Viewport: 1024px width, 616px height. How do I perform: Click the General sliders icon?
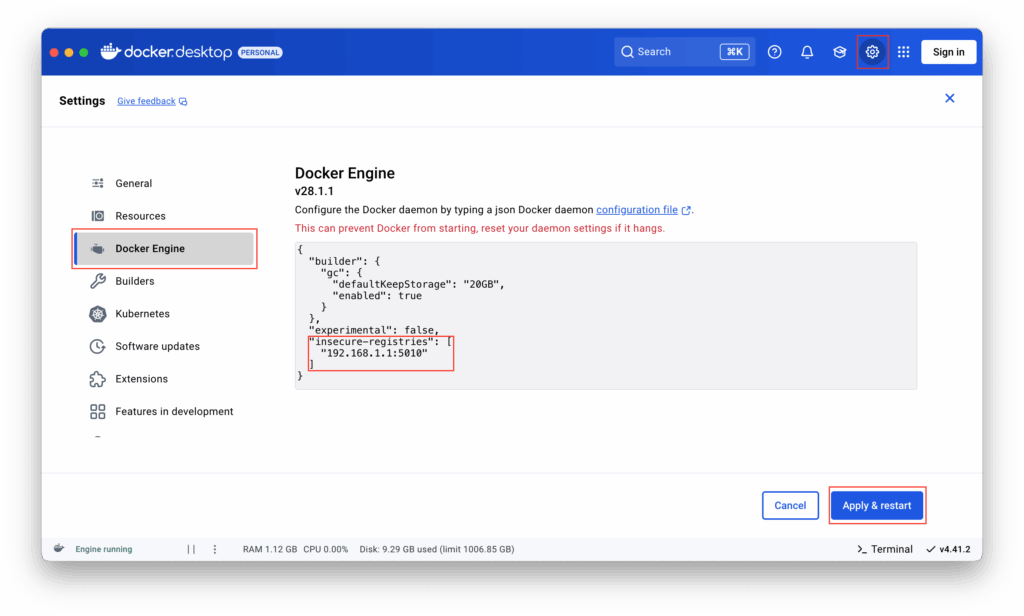97,183
